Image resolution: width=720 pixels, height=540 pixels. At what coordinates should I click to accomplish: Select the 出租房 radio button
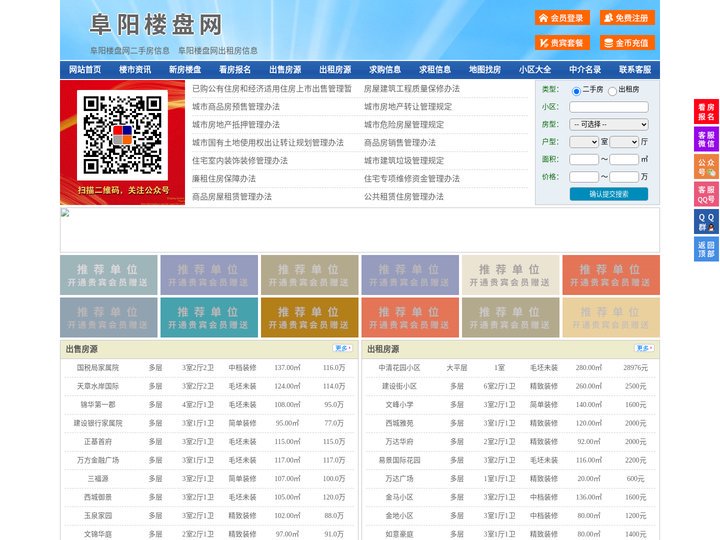click(612, 91)
